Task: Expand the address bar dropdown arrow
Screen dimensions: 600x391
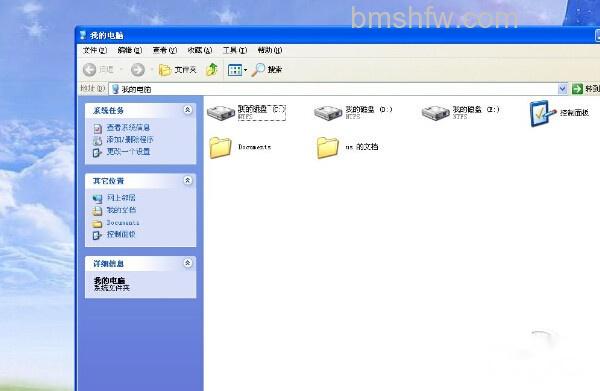Action: [562, 89]
